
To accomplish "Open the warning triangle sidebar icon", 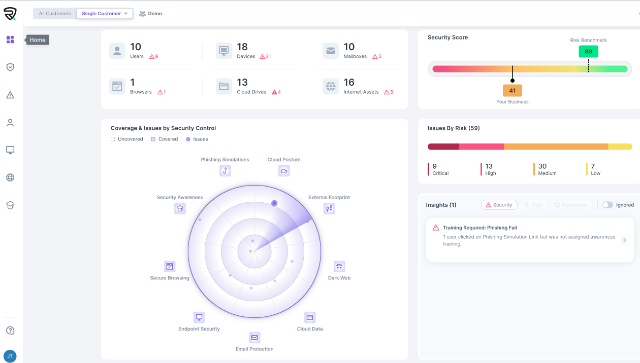I will point(10,95).
